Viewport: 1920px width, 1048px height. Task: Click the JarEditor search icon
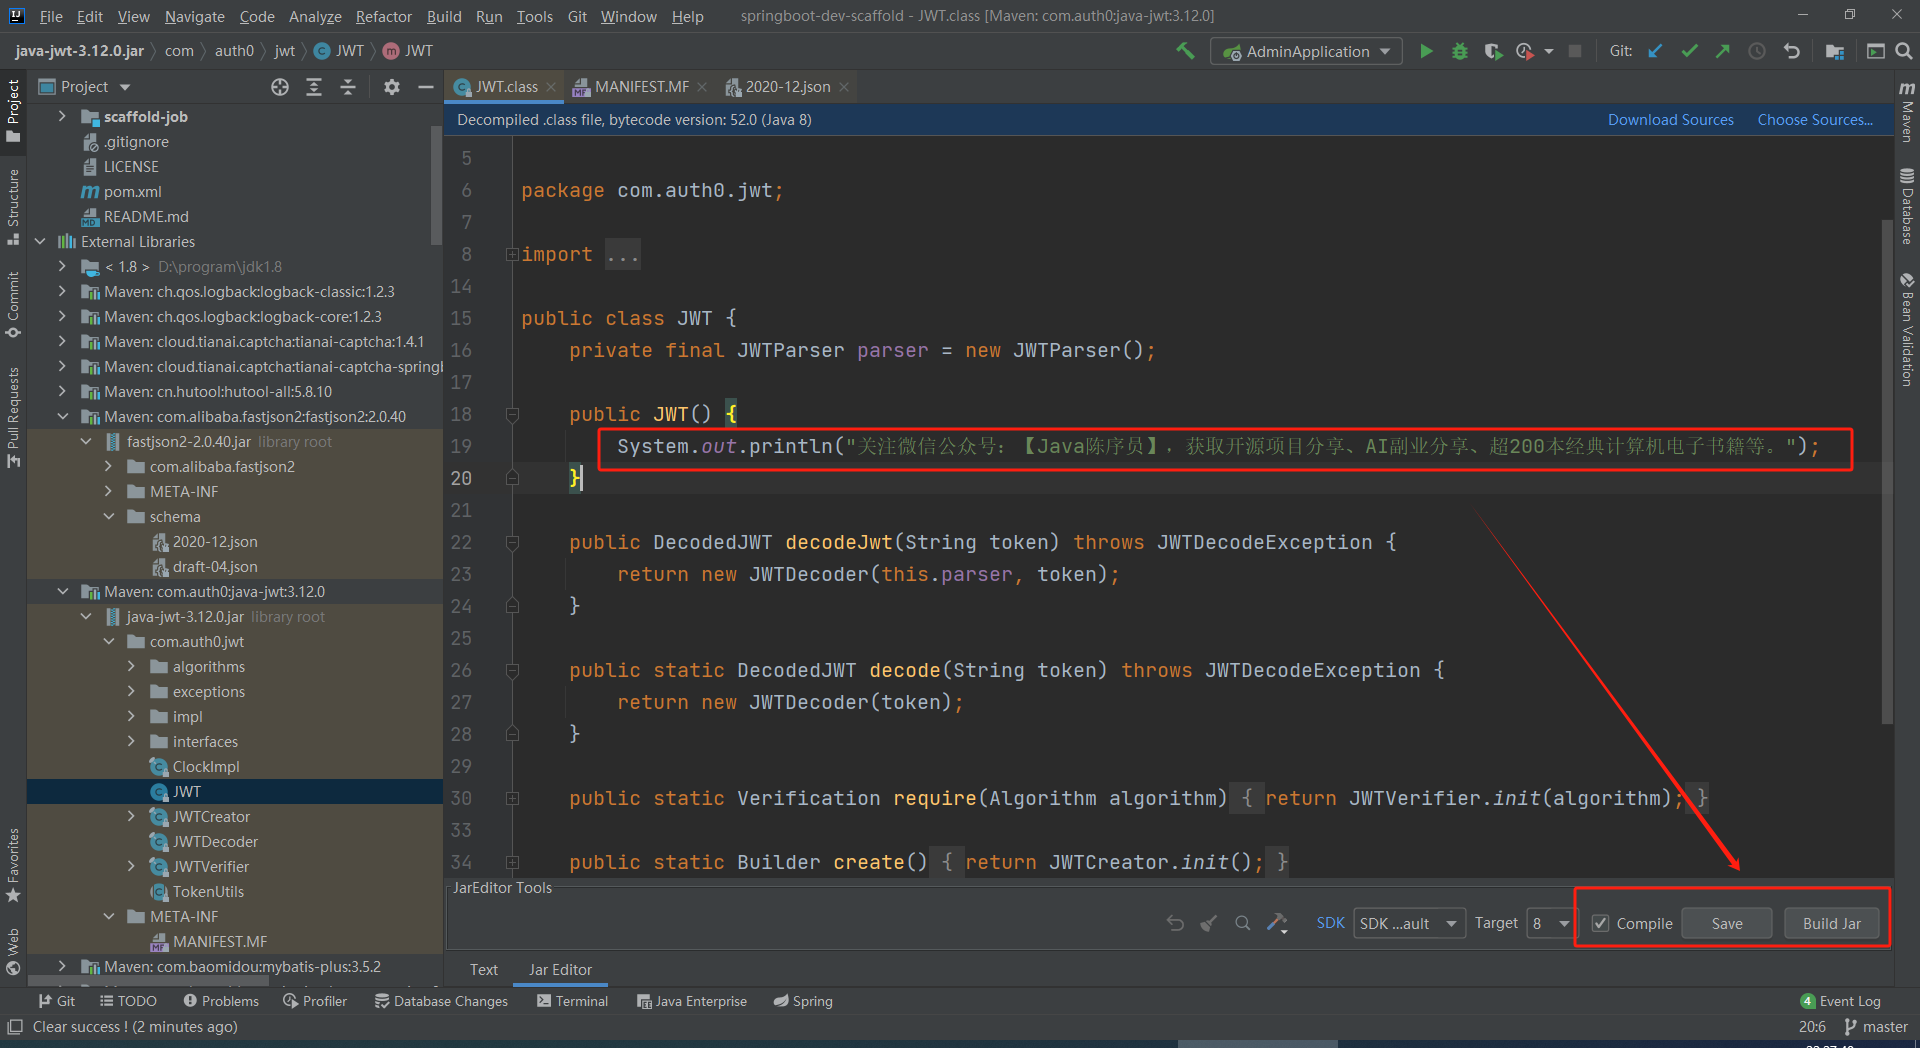point(1242,923)
